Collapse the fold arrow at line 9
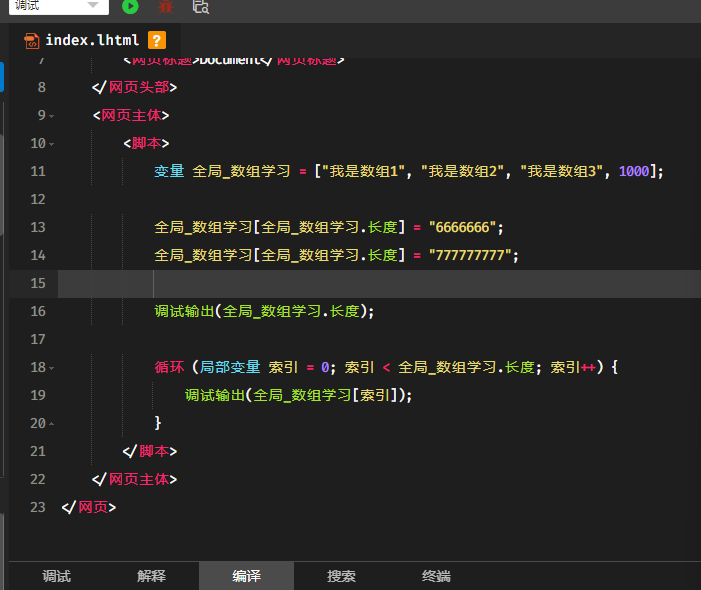Screen dimensions: 701x590 coord(51,116)
